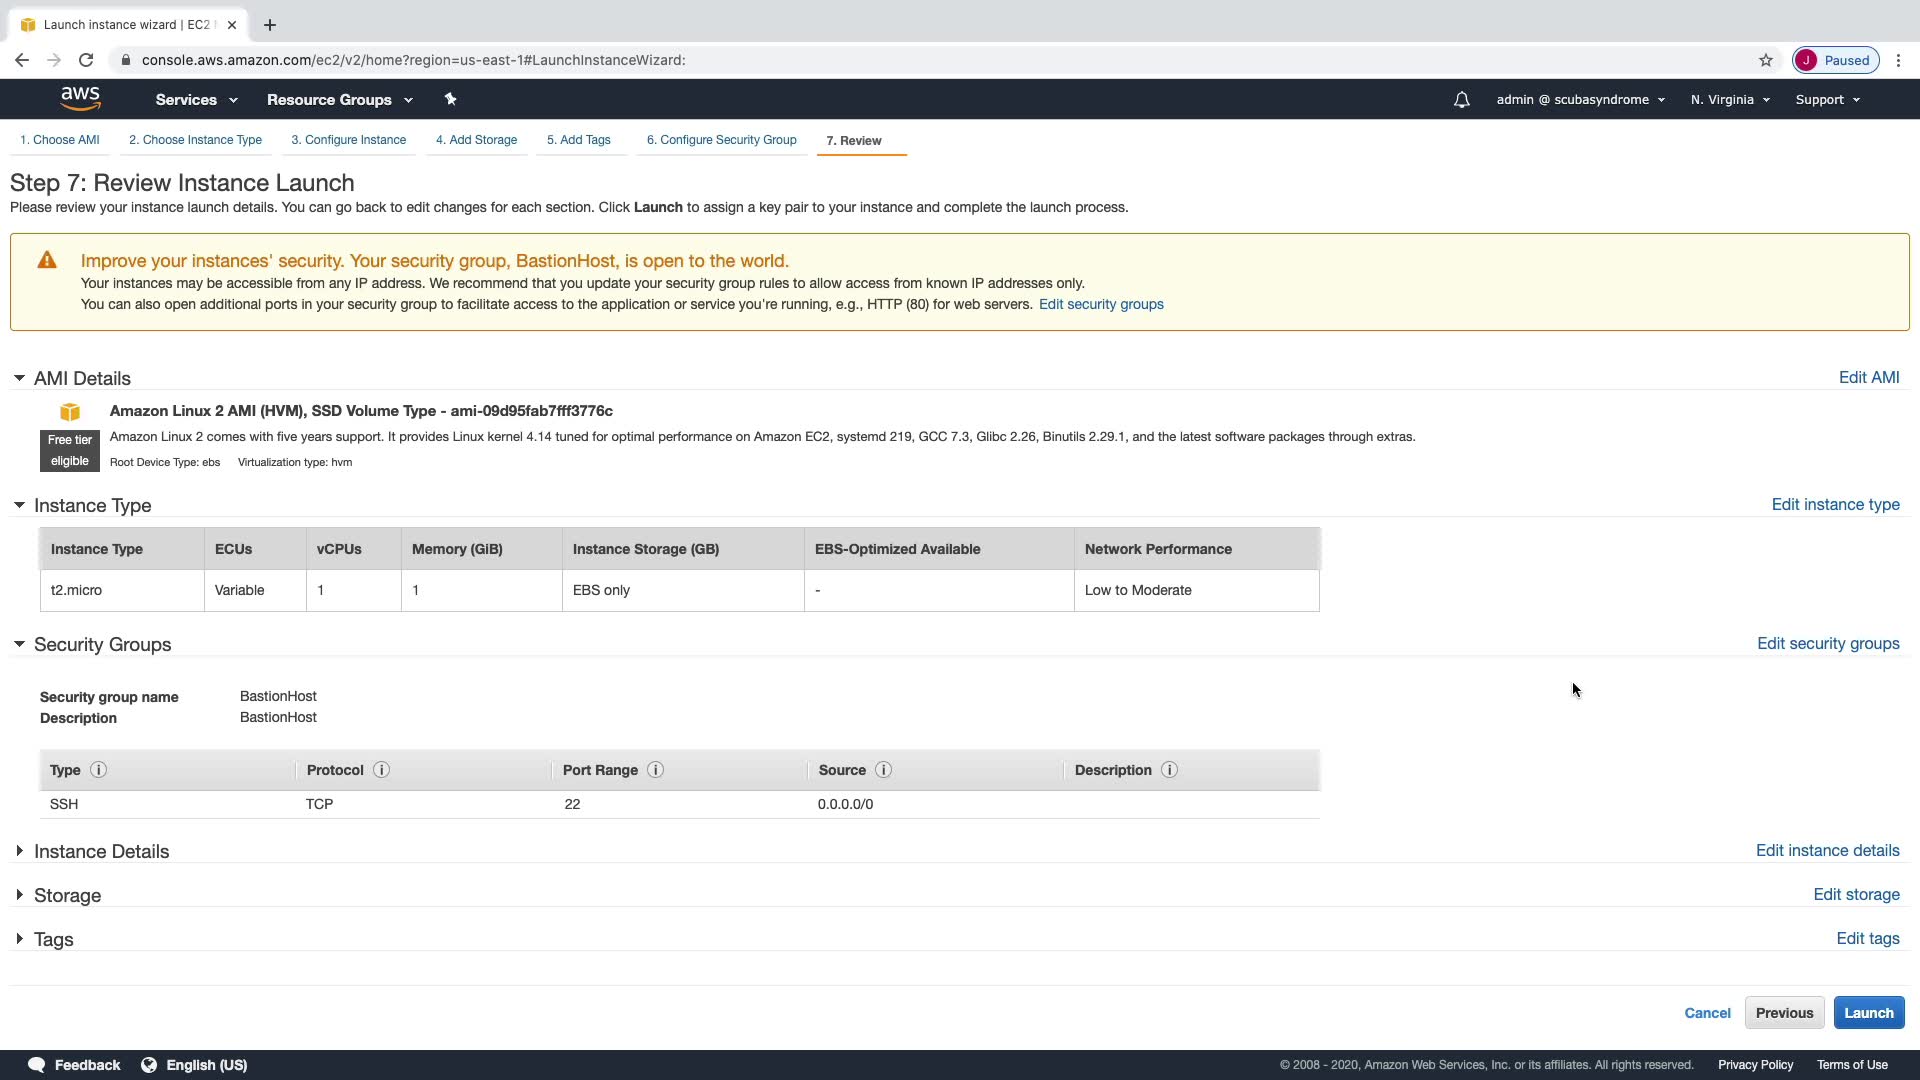Click the browser address bar URL
Screen dimensions: 1920x1080
click(x=413, y=60)
